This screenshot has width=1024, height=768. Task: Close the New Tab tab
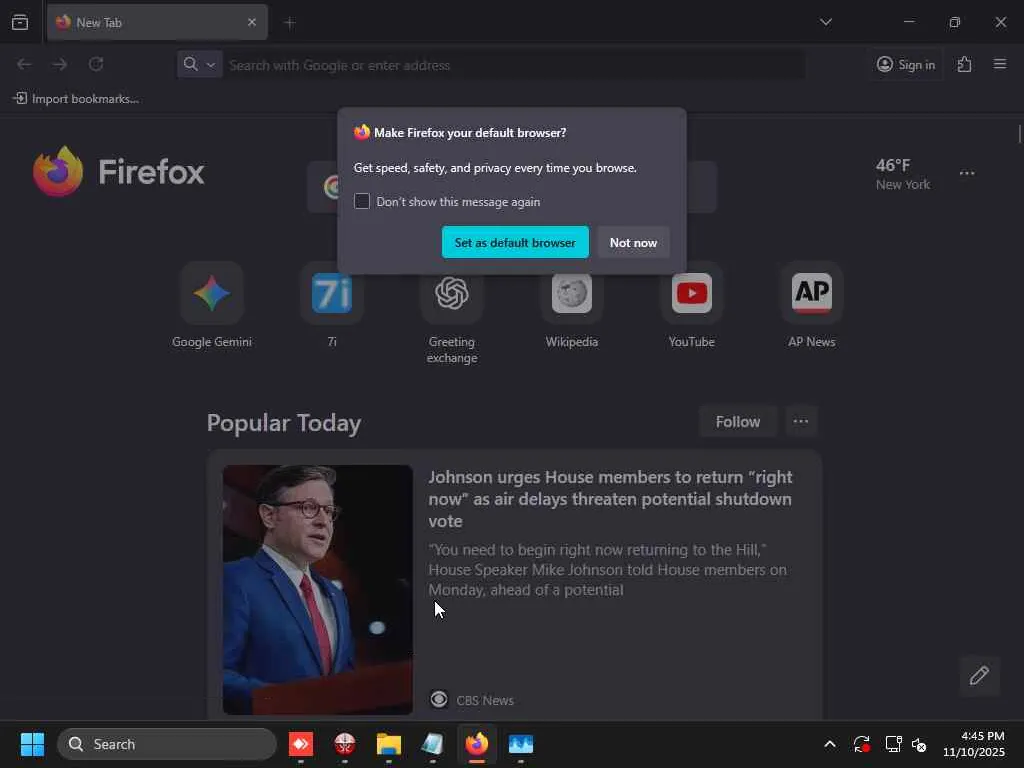click(x=252, y=22)
